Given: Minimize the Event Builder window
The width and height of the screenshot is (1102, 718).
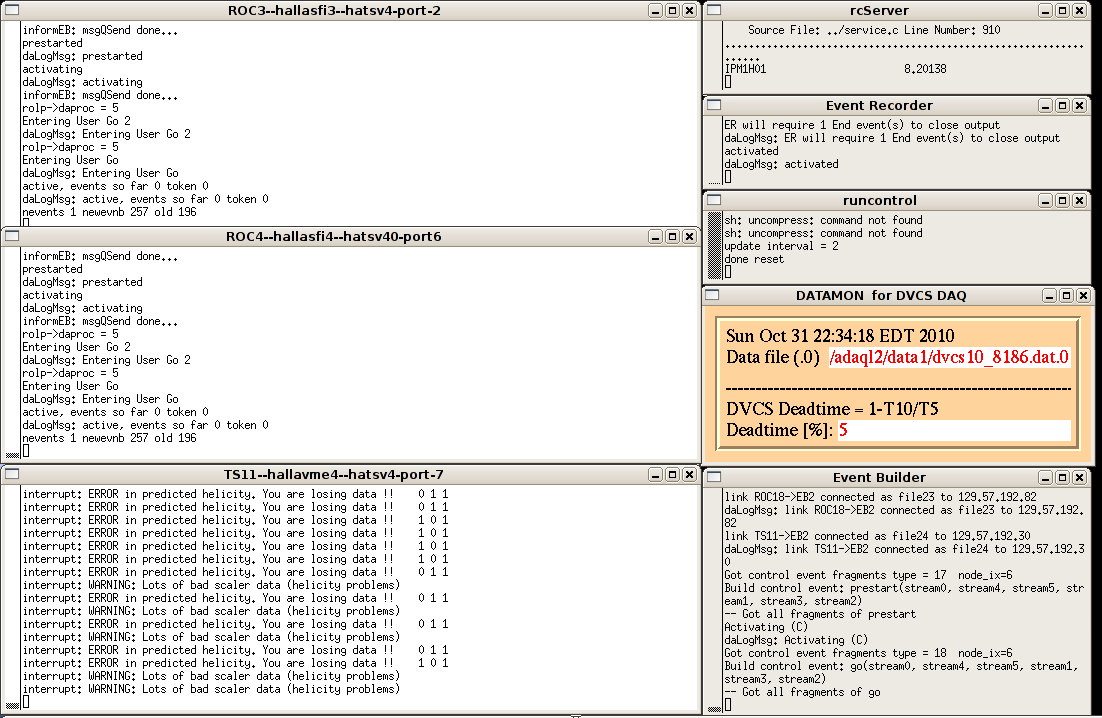Looking at the screenshot, I should [1045, 478].
